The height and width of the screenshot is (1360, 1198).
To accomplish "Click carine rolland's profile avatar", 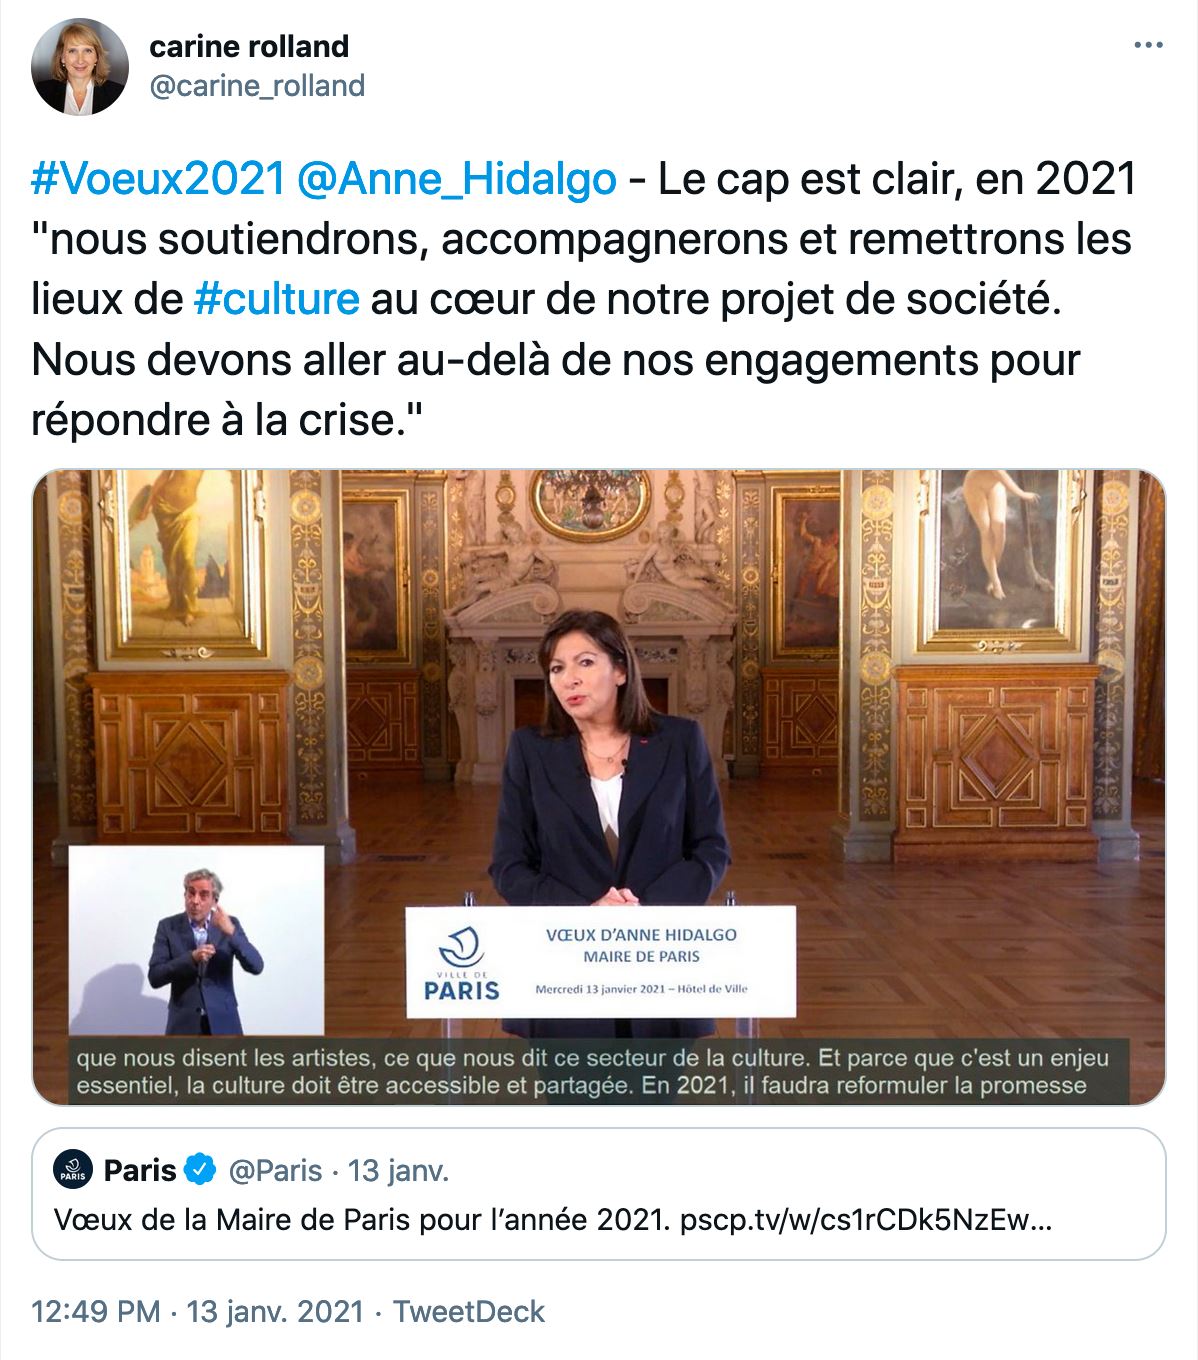I will point(80,66).
